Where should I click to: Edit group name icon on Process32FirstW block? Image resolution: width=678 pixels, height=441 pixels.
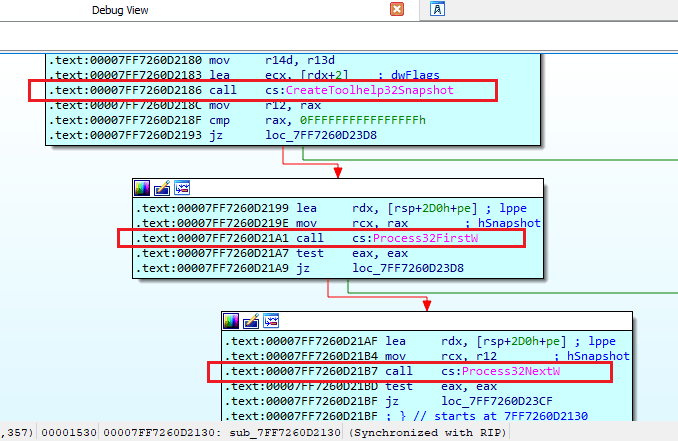(x=162, y=188)
